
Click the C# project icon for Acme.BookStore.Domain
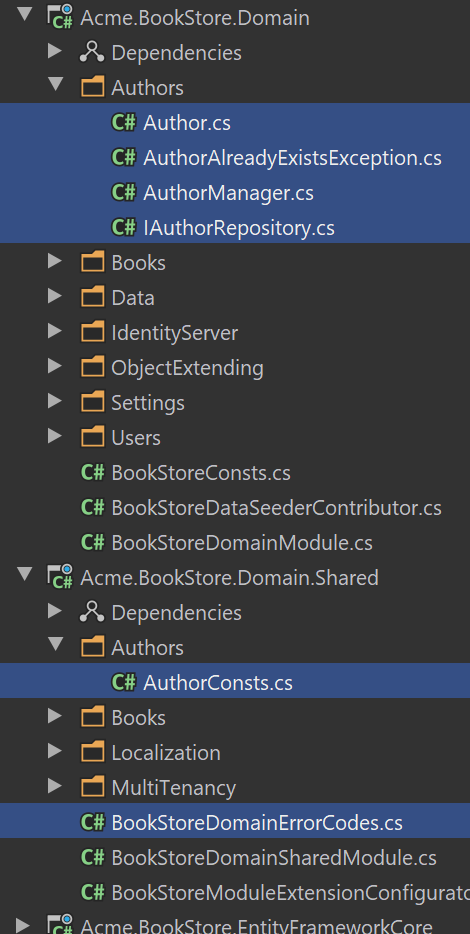[x=60, y=17]
